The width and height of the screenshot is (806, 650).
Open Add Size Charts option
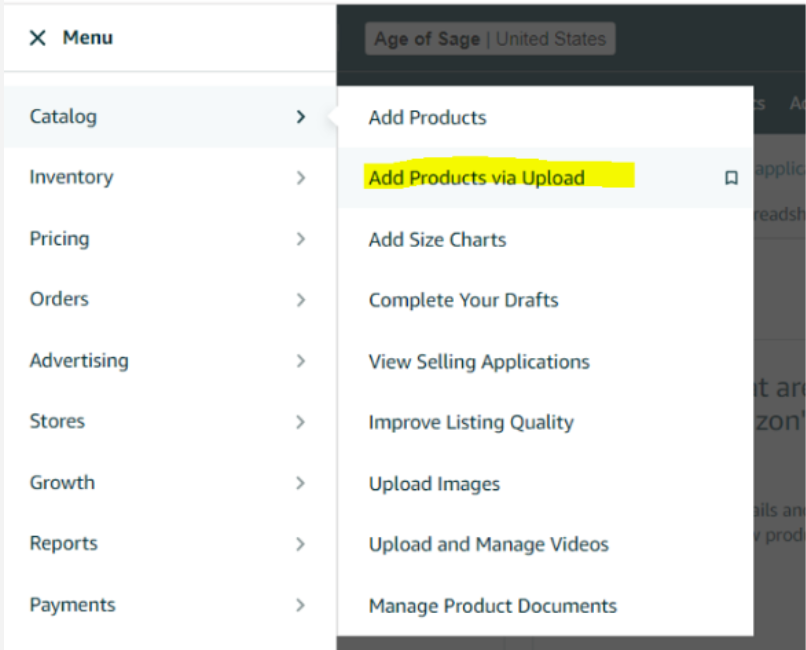(x=437, y=240)
